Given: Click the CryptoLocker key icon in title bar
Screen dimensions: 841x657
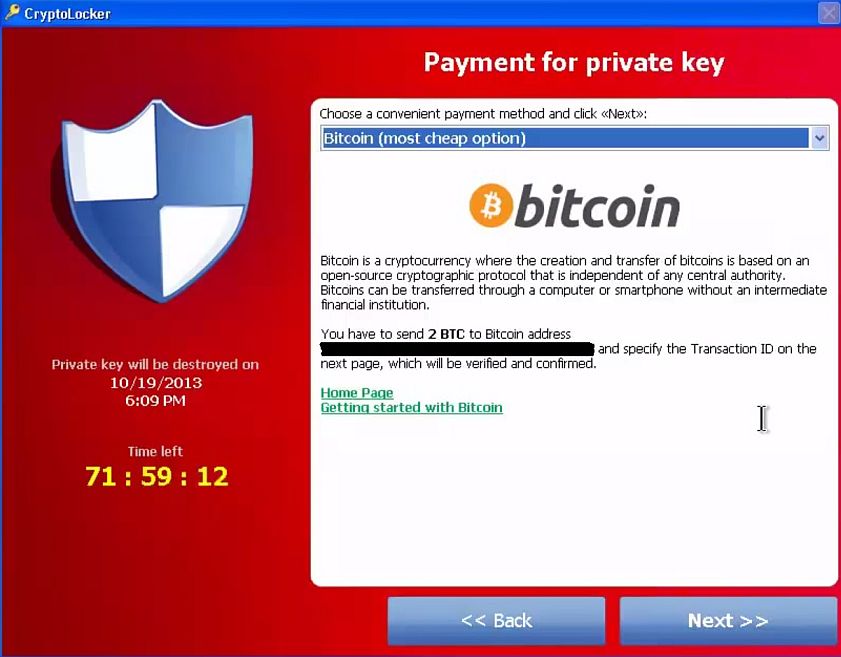Looking at the screenshot, I should pos(12,12).
